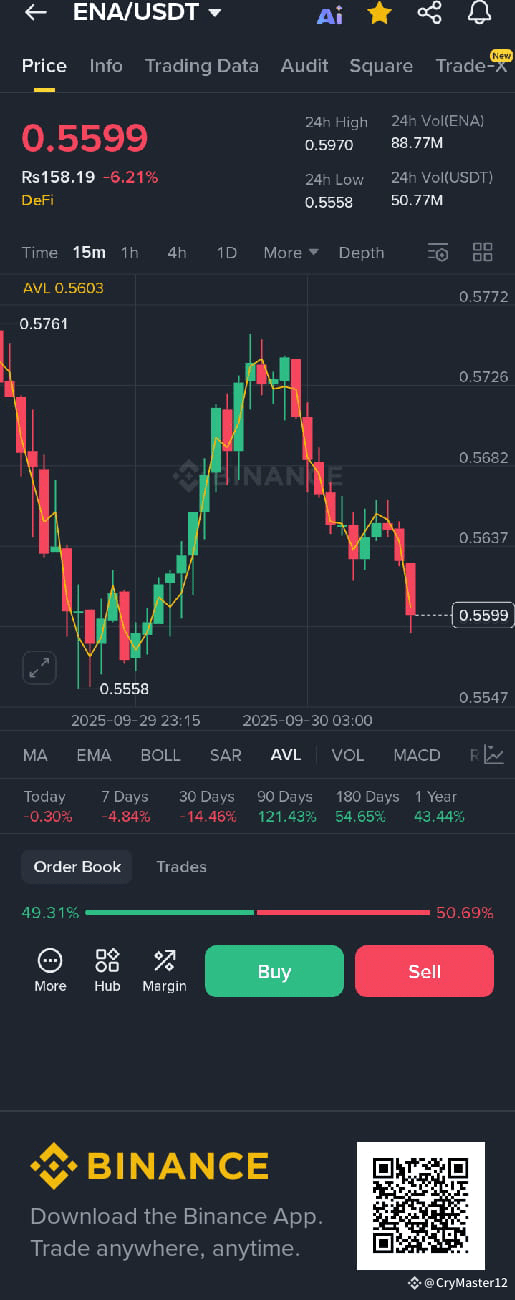Tap the 180 Days 54.65% performance
Viewport: 515px width, 1300px height.
click(367, 806)
